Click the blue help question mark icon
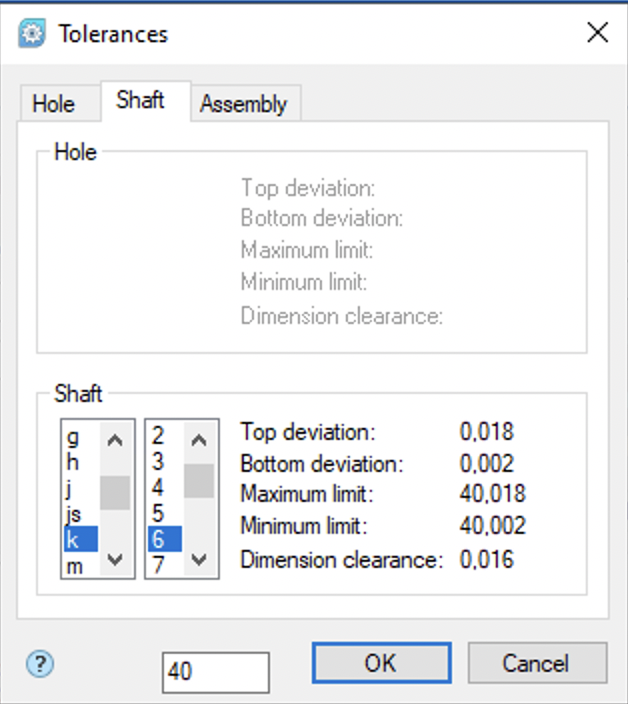Screen dimensions: 628x704 (x=39, y=664)
